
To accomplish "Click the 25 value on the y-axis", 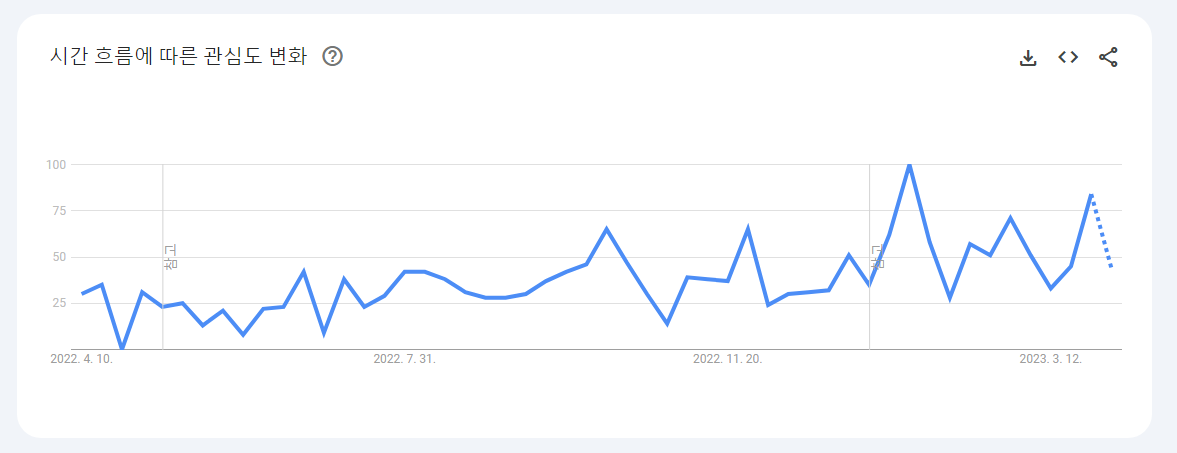I will [x=61, y=304].
